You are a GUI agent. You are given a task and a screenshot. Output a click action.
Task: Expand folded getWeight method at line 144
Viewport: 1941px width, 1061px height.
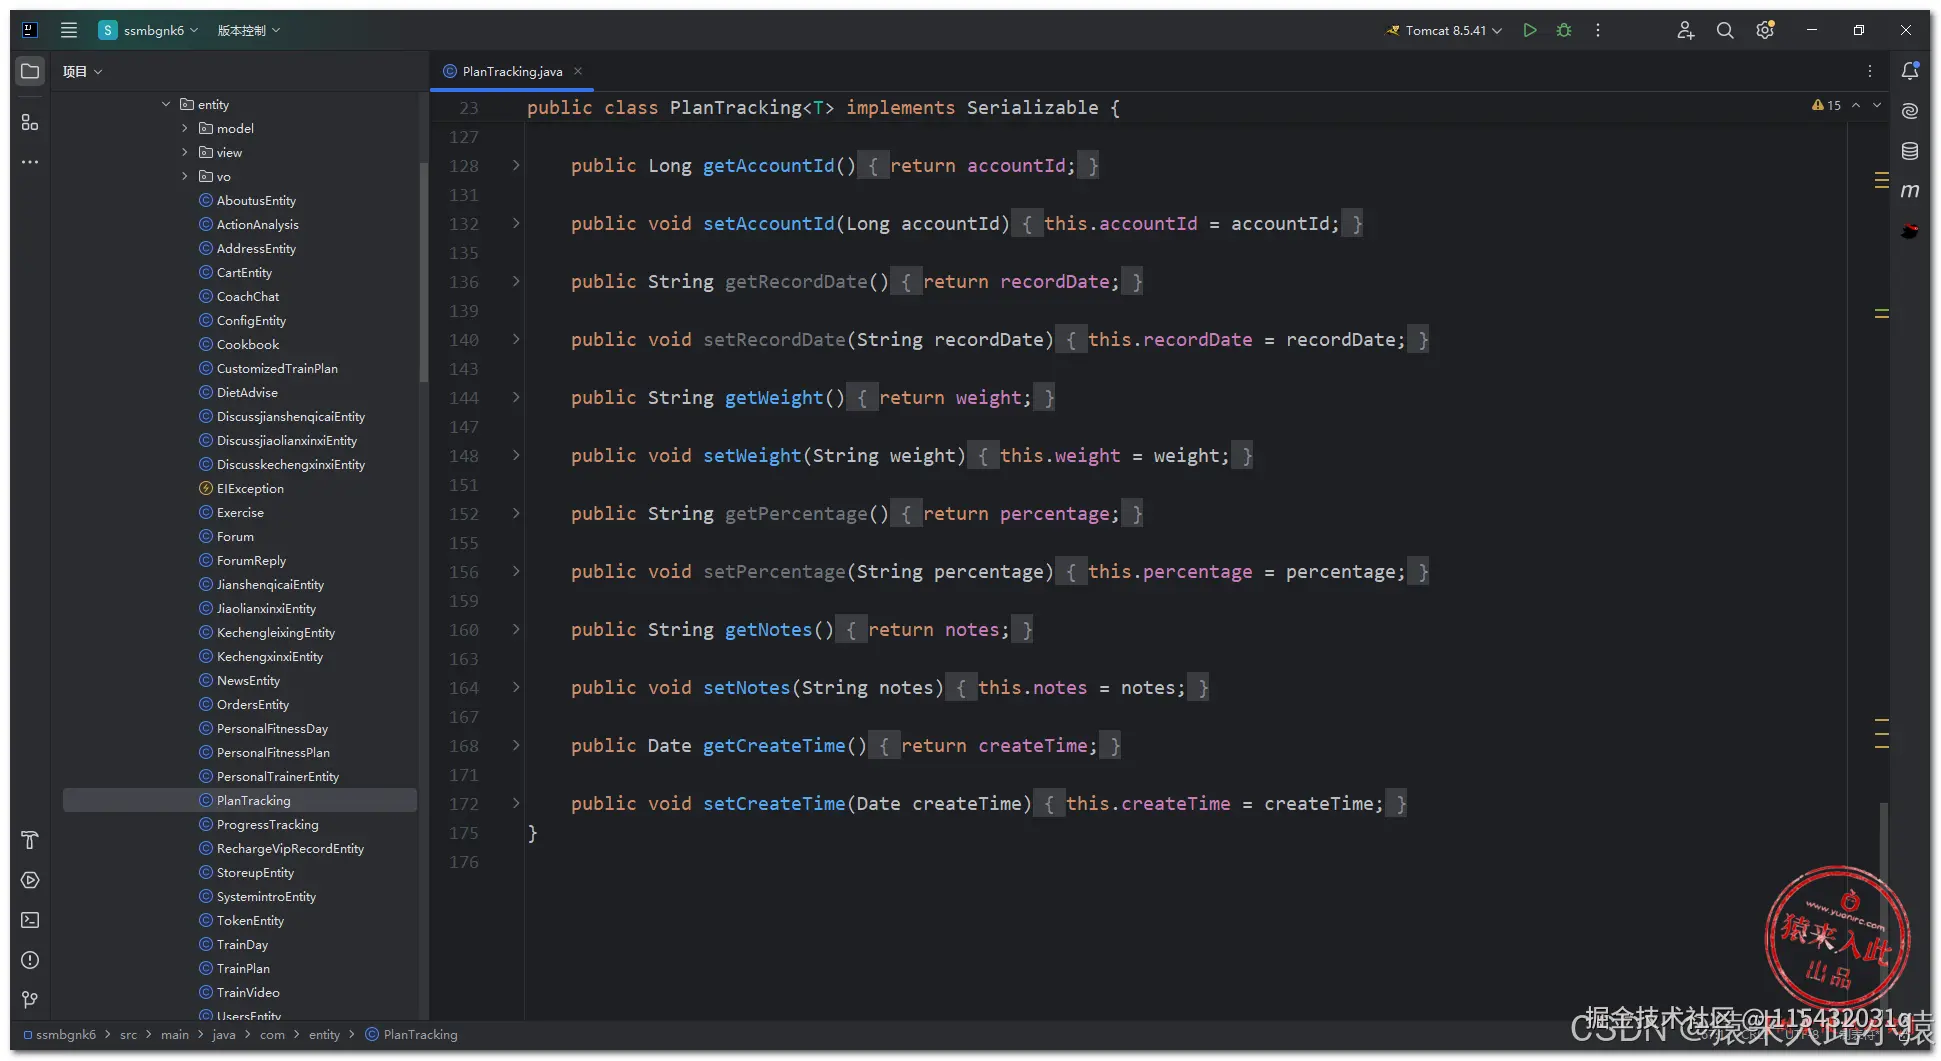tap(516, 397)
